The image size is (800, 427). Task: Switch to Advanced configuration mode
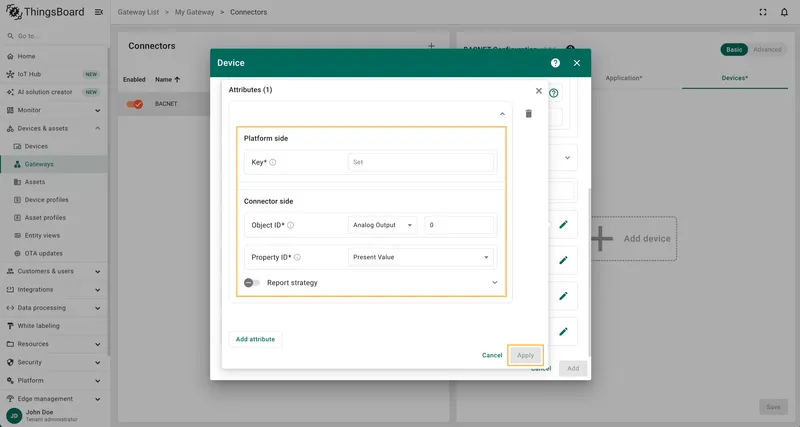(x=767, y=49)
